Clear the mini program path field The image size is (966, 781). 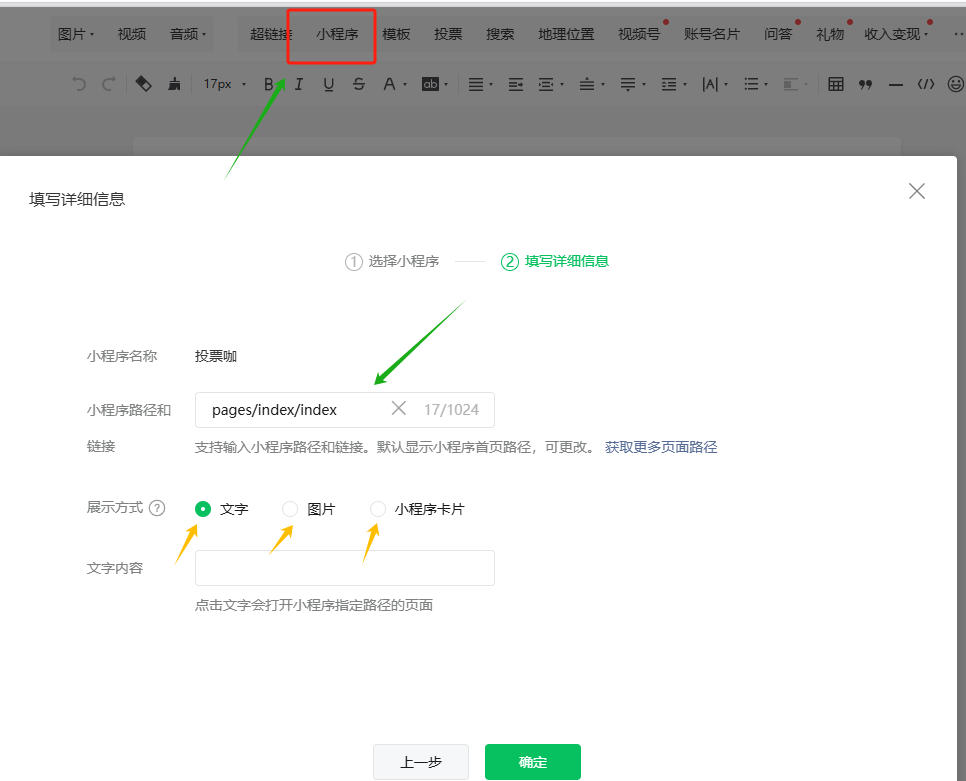click(399, 408)
